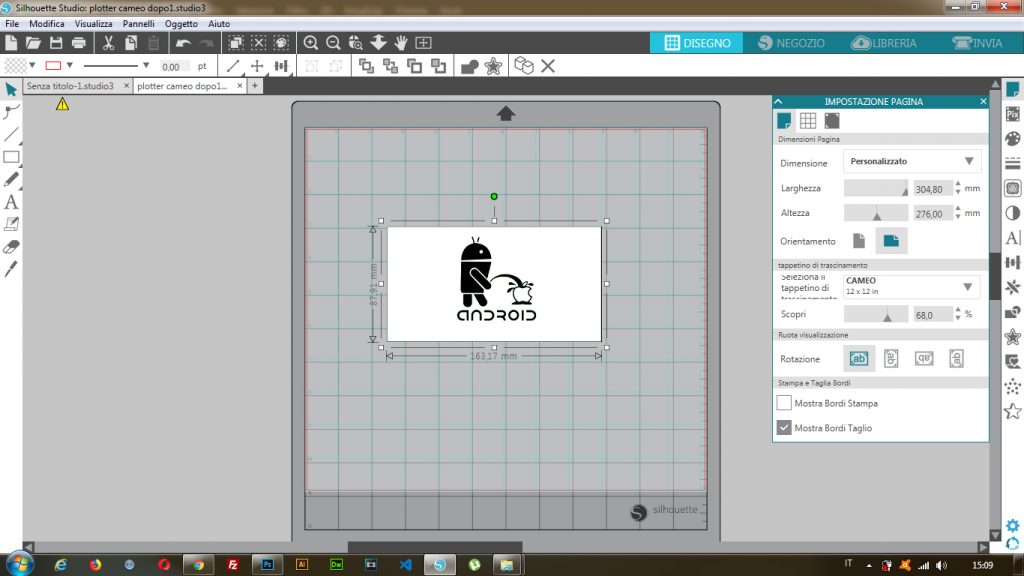Viewport: 1024px width, 576px height.
Task: Click the Cut scissors icon
Action: 108,43
